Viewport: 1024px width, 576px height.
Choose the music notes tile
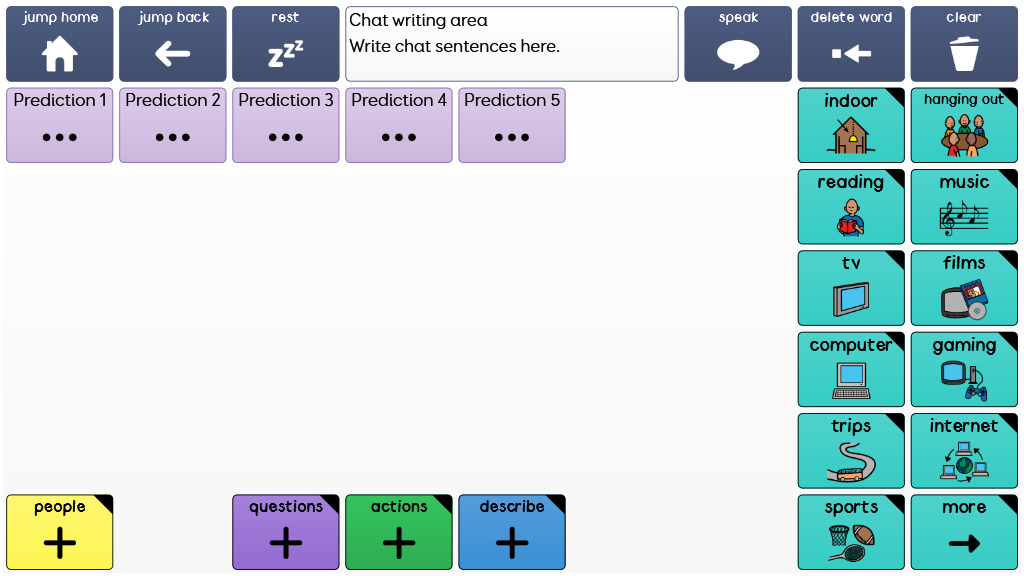click(x=964, y=207)
